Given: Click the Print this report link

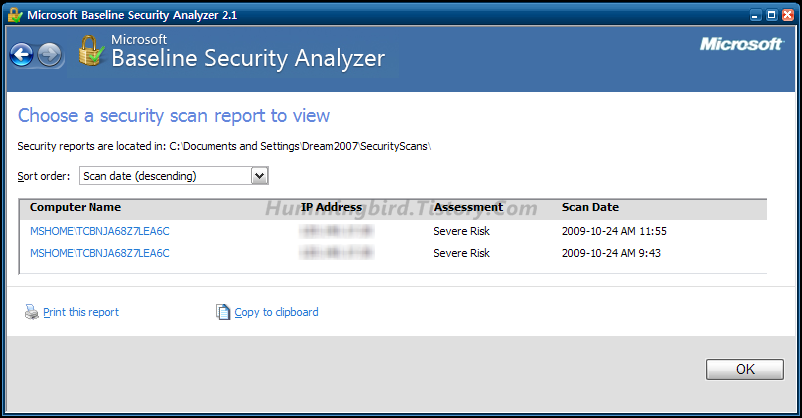Looking at the screenshot, I should pyautogui.click(x=81, y=312).
